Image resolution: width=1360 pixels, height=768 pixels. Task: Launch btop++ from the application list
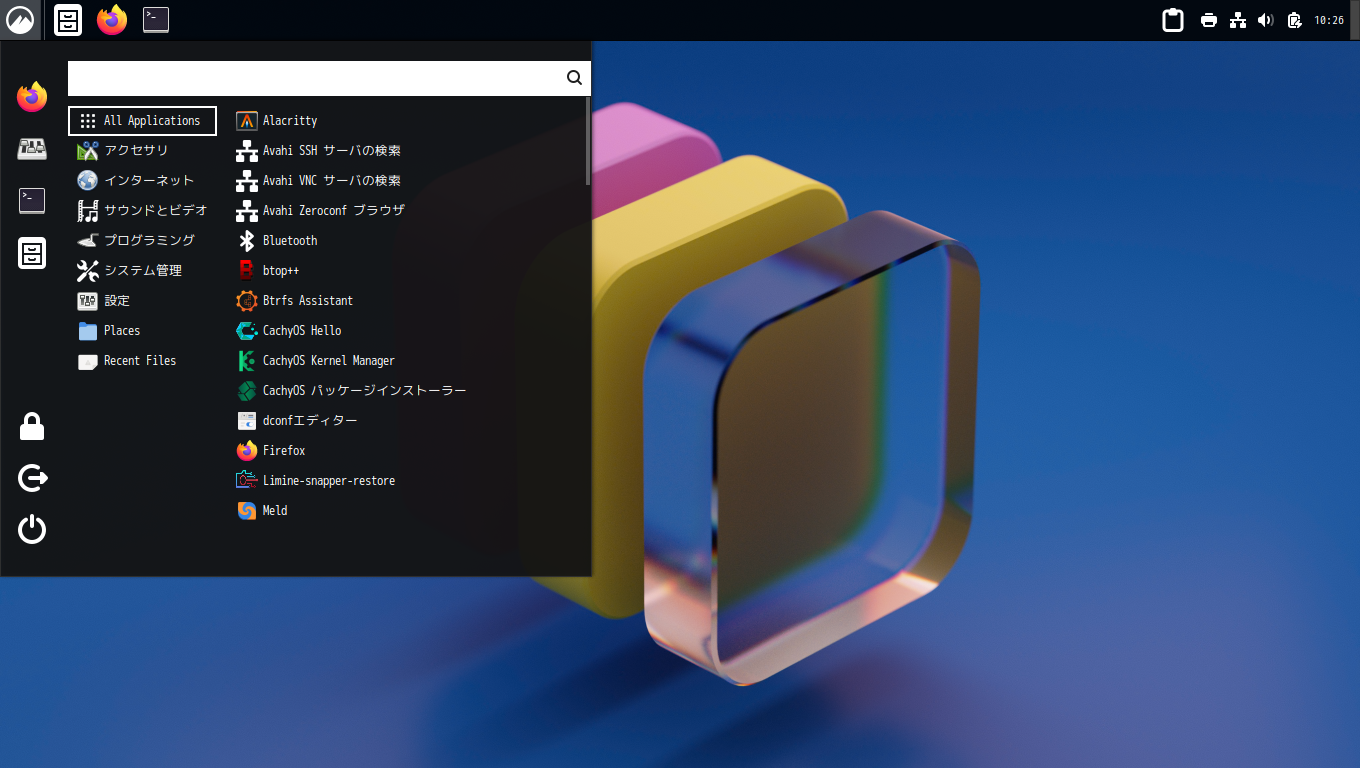click(x=405, y=271)
